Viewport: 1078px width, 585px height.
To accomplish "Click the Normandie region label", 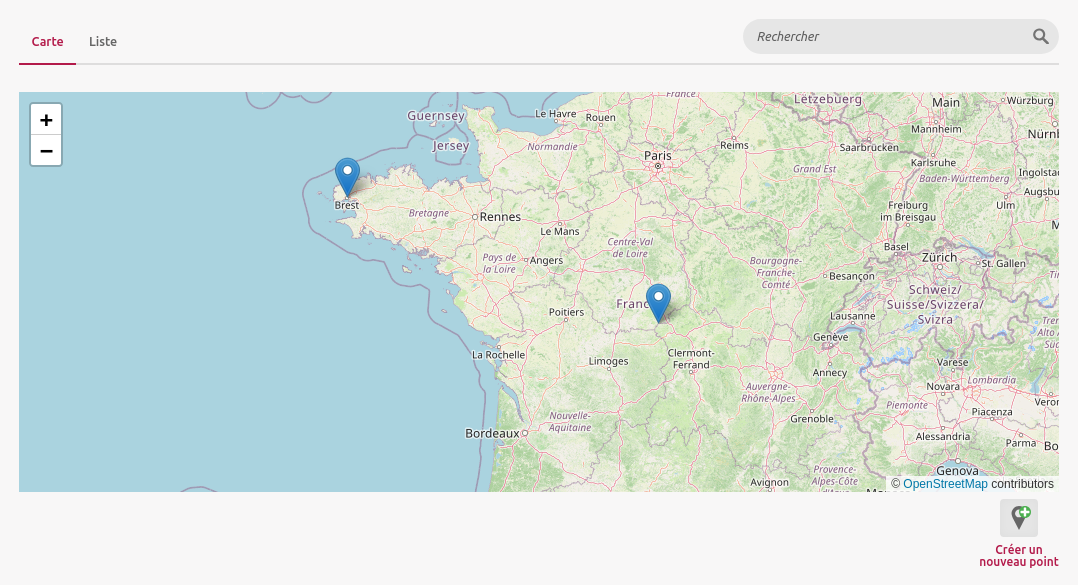I will pos(553,146).
